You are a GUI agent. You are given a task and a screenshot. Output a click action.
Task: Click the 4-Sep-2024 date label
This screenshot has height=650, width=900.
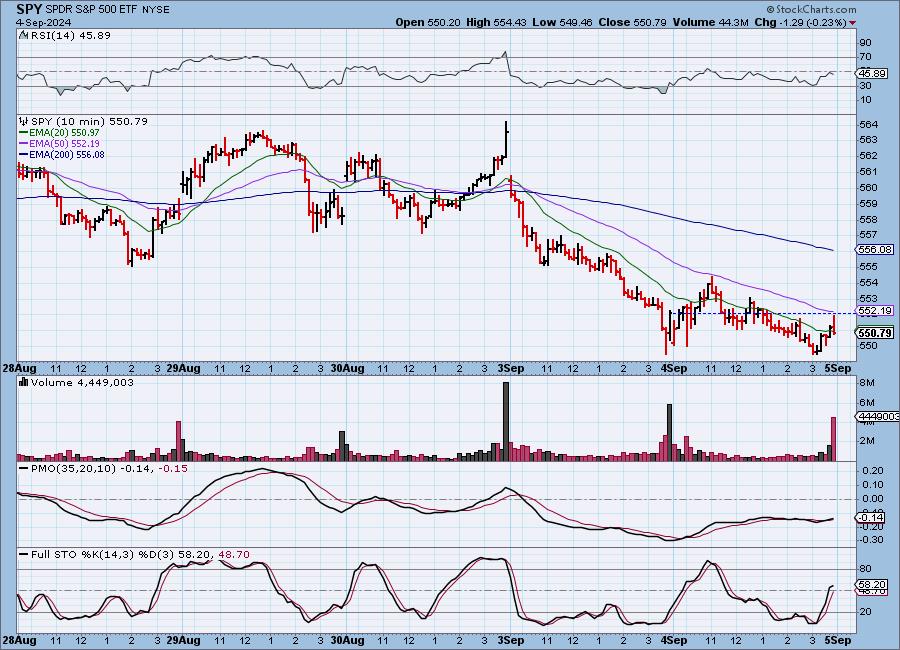pyautogui.click(x=43, y=22)
